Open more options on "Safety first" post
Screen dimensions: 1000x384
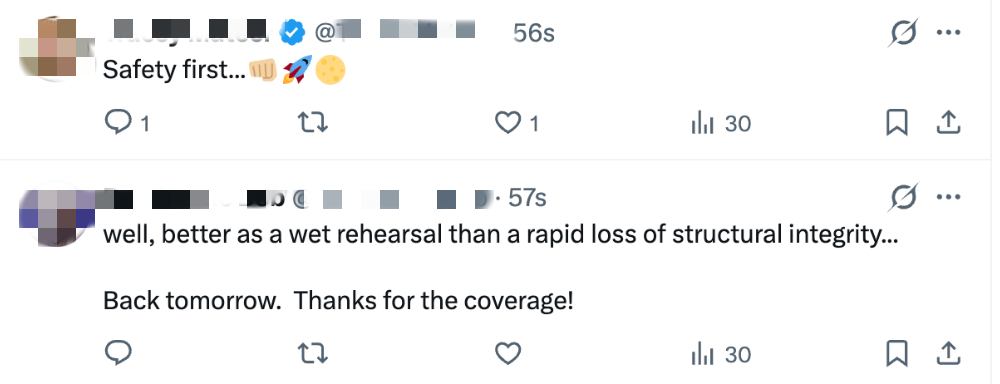tap(948, 32)
